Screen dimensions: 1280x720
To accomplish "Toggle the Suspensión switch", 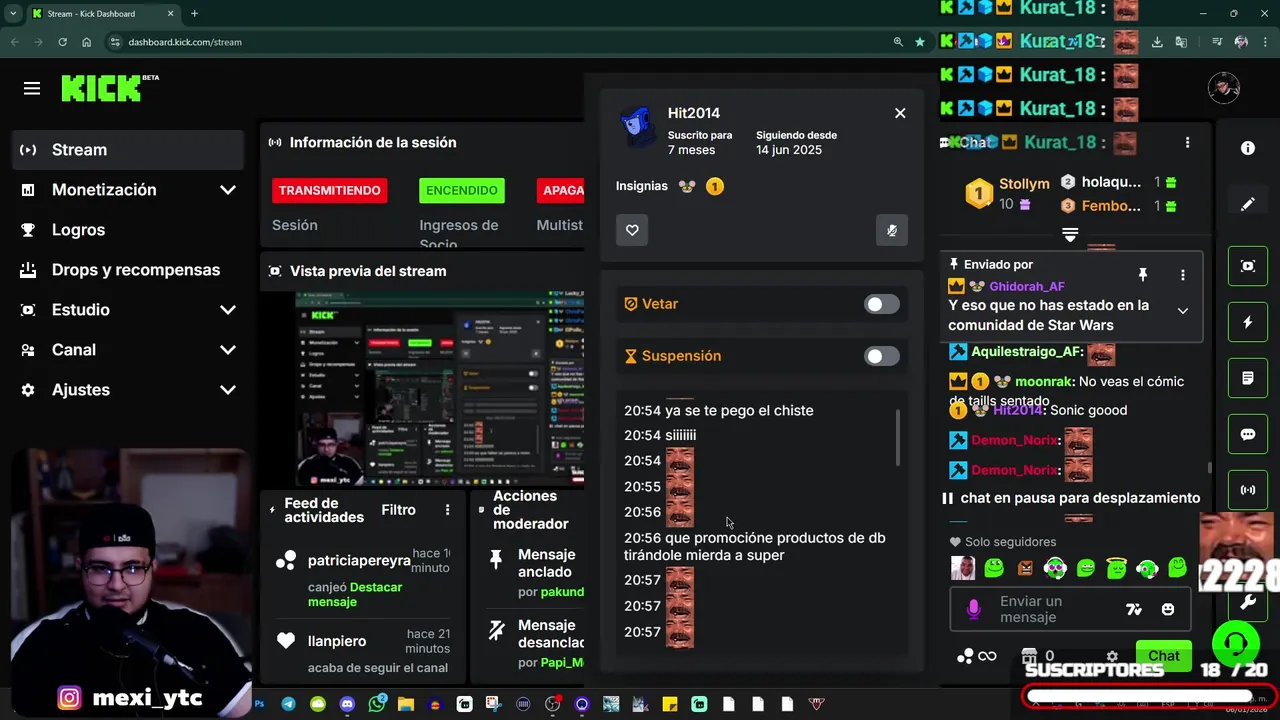I will tap(881, 356).
